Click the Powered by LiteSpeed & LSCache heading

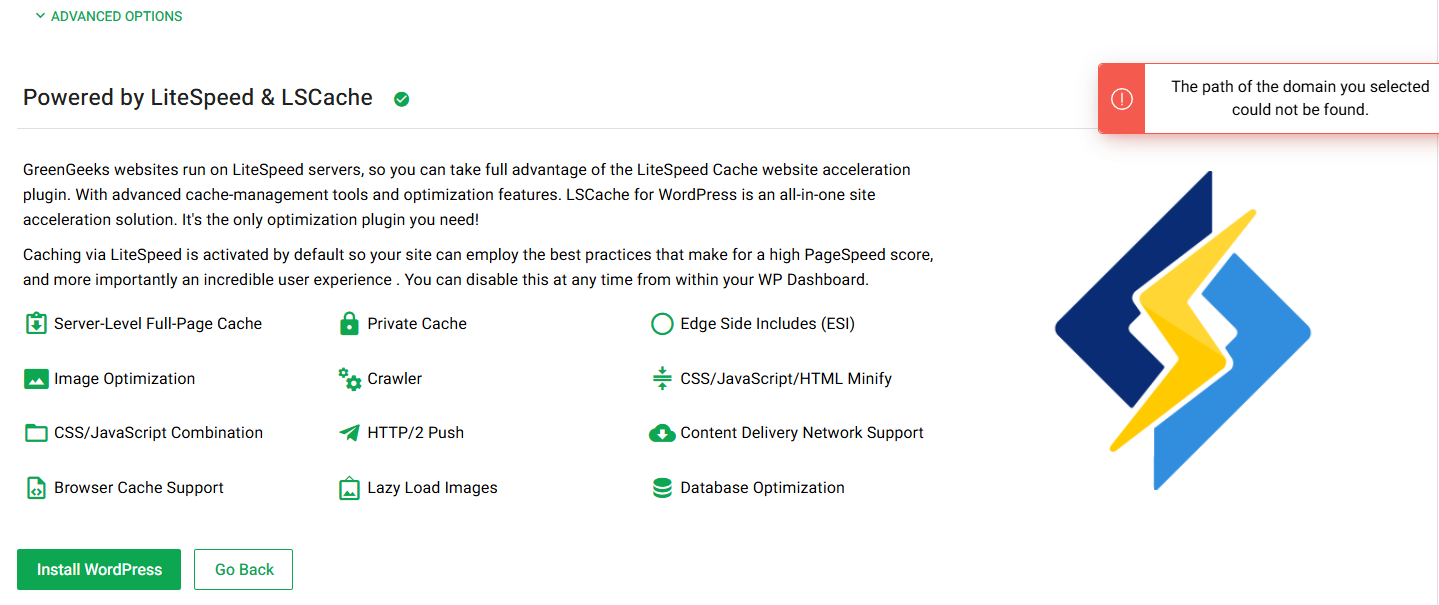pos(198,98)
